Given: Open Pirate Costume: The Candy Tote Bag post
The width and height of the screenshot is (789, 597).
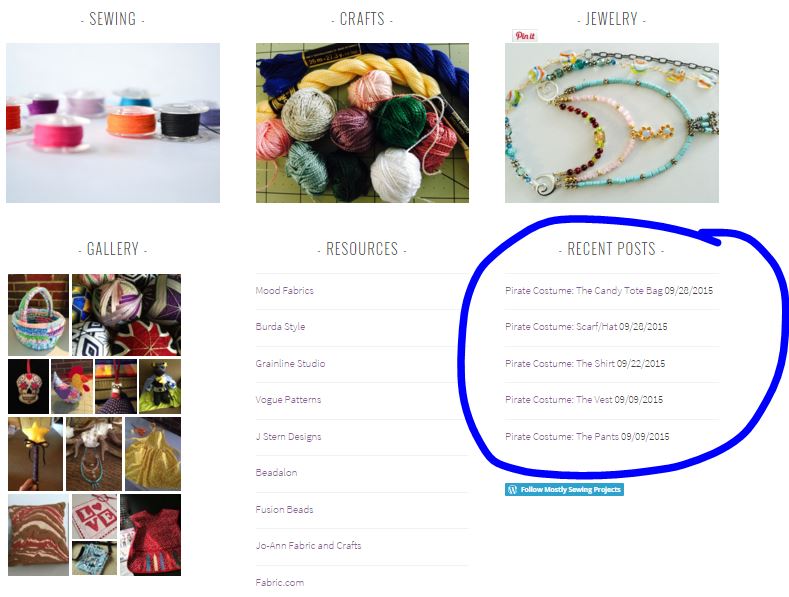Looking at the screenshot, I should click(x=584, y=290).
